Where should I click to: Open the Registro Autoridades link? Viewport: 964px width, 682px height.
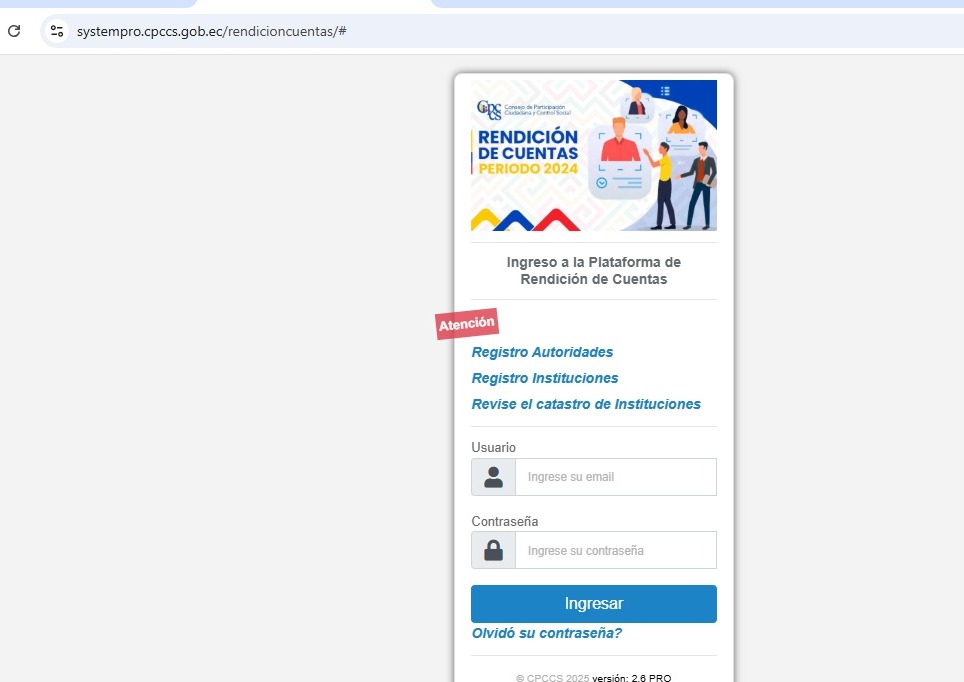click(x=542, y=352)
